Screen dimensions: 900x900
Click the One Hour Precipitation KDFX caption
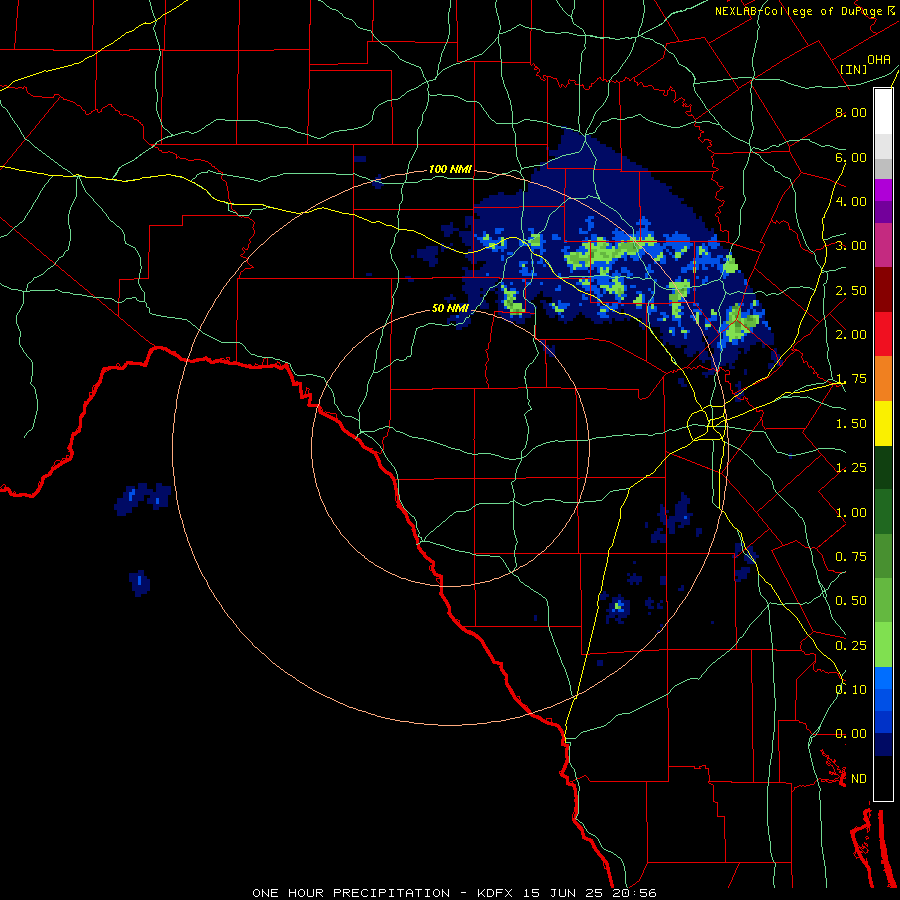click(454, 893)
